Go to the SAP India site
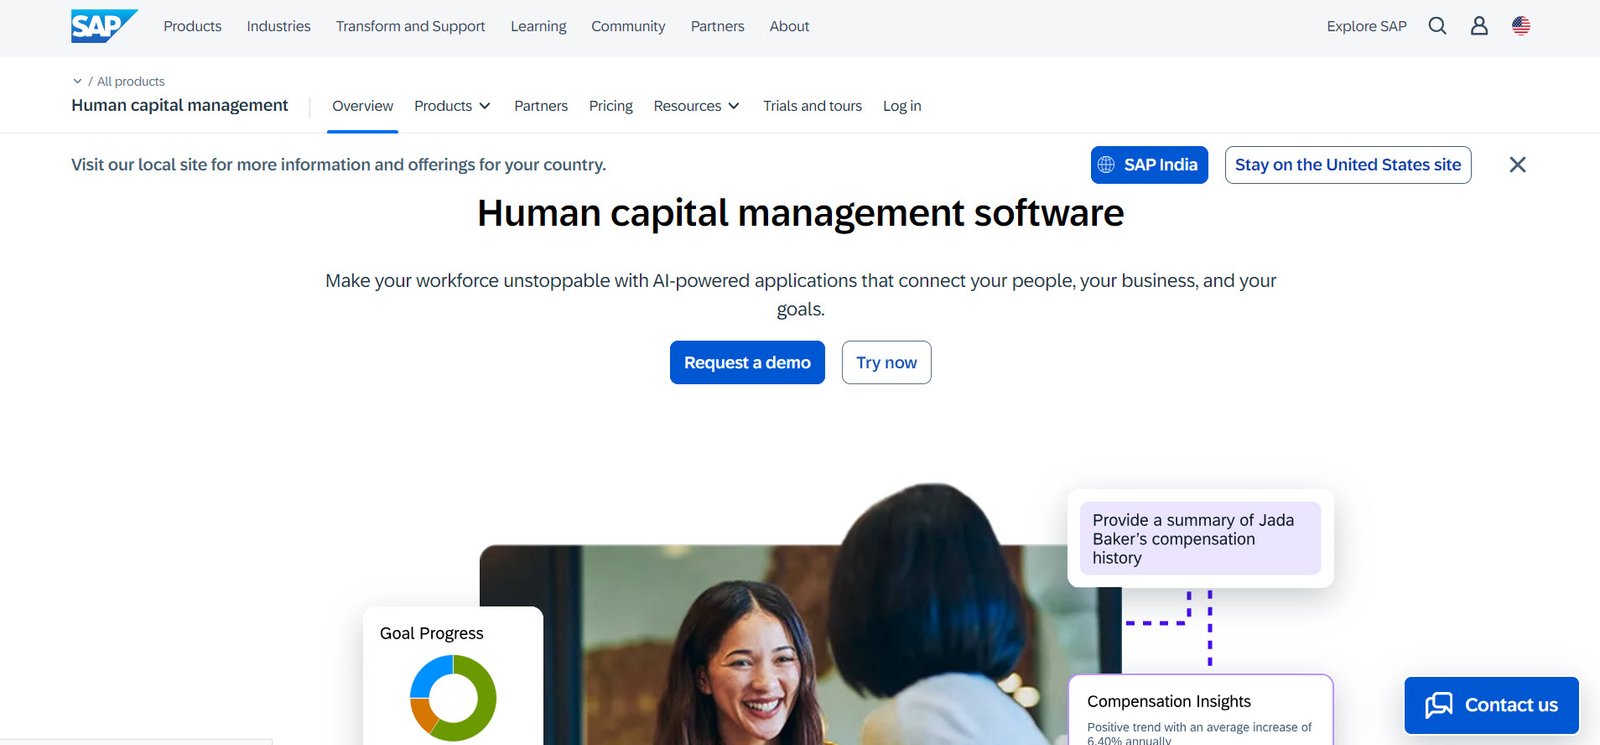1600x745 pixels. [x=1149, y=165]
